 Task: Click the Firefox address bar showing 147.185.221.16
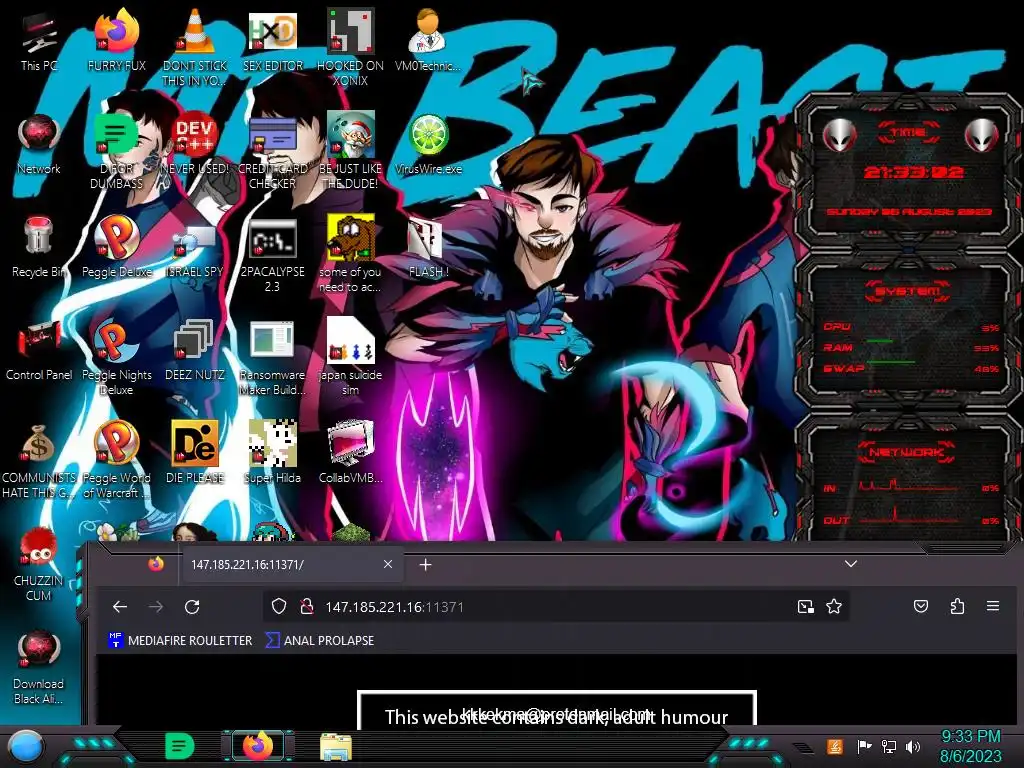click(x=556, y=607)
